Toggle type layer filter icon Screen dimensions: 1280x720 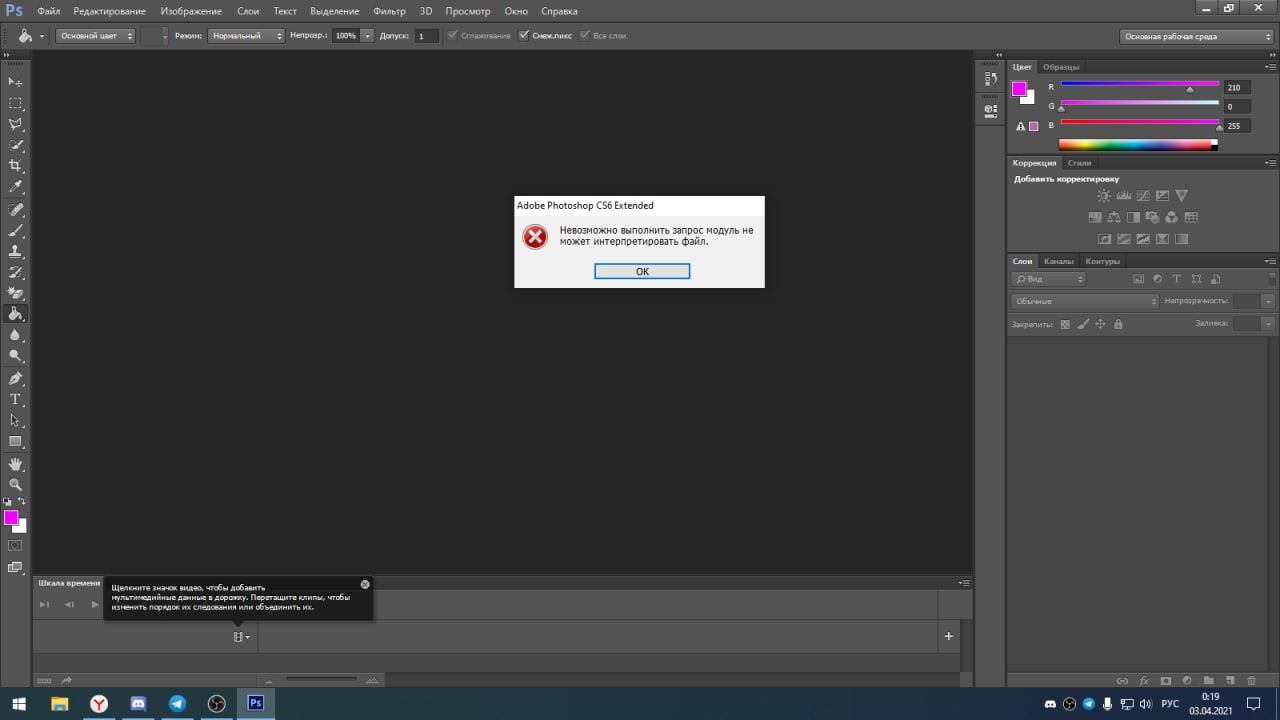coord(1177,279)
